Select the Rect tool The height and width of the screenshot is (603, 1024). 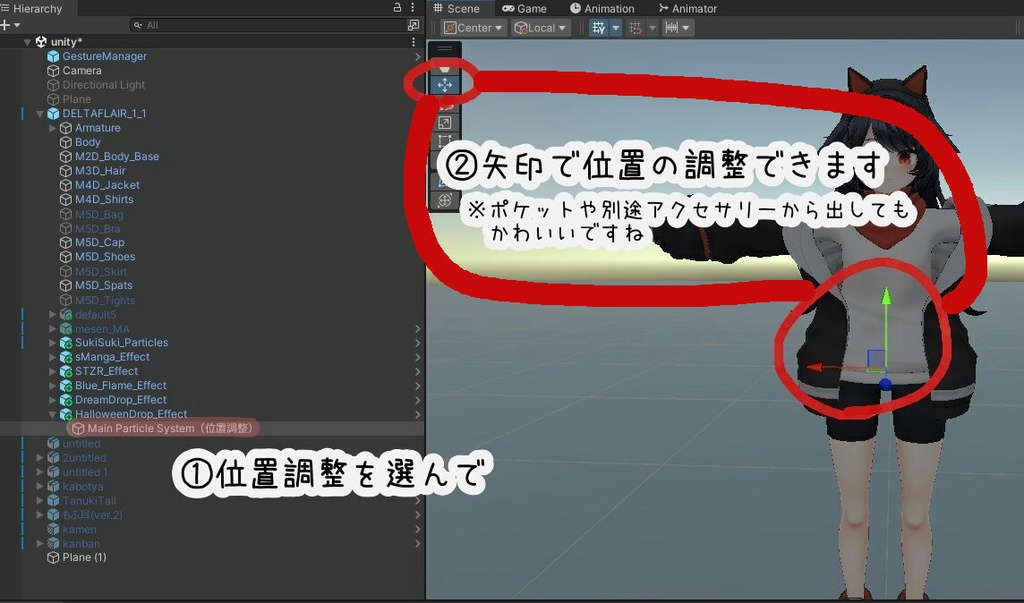tap(445, 140)
